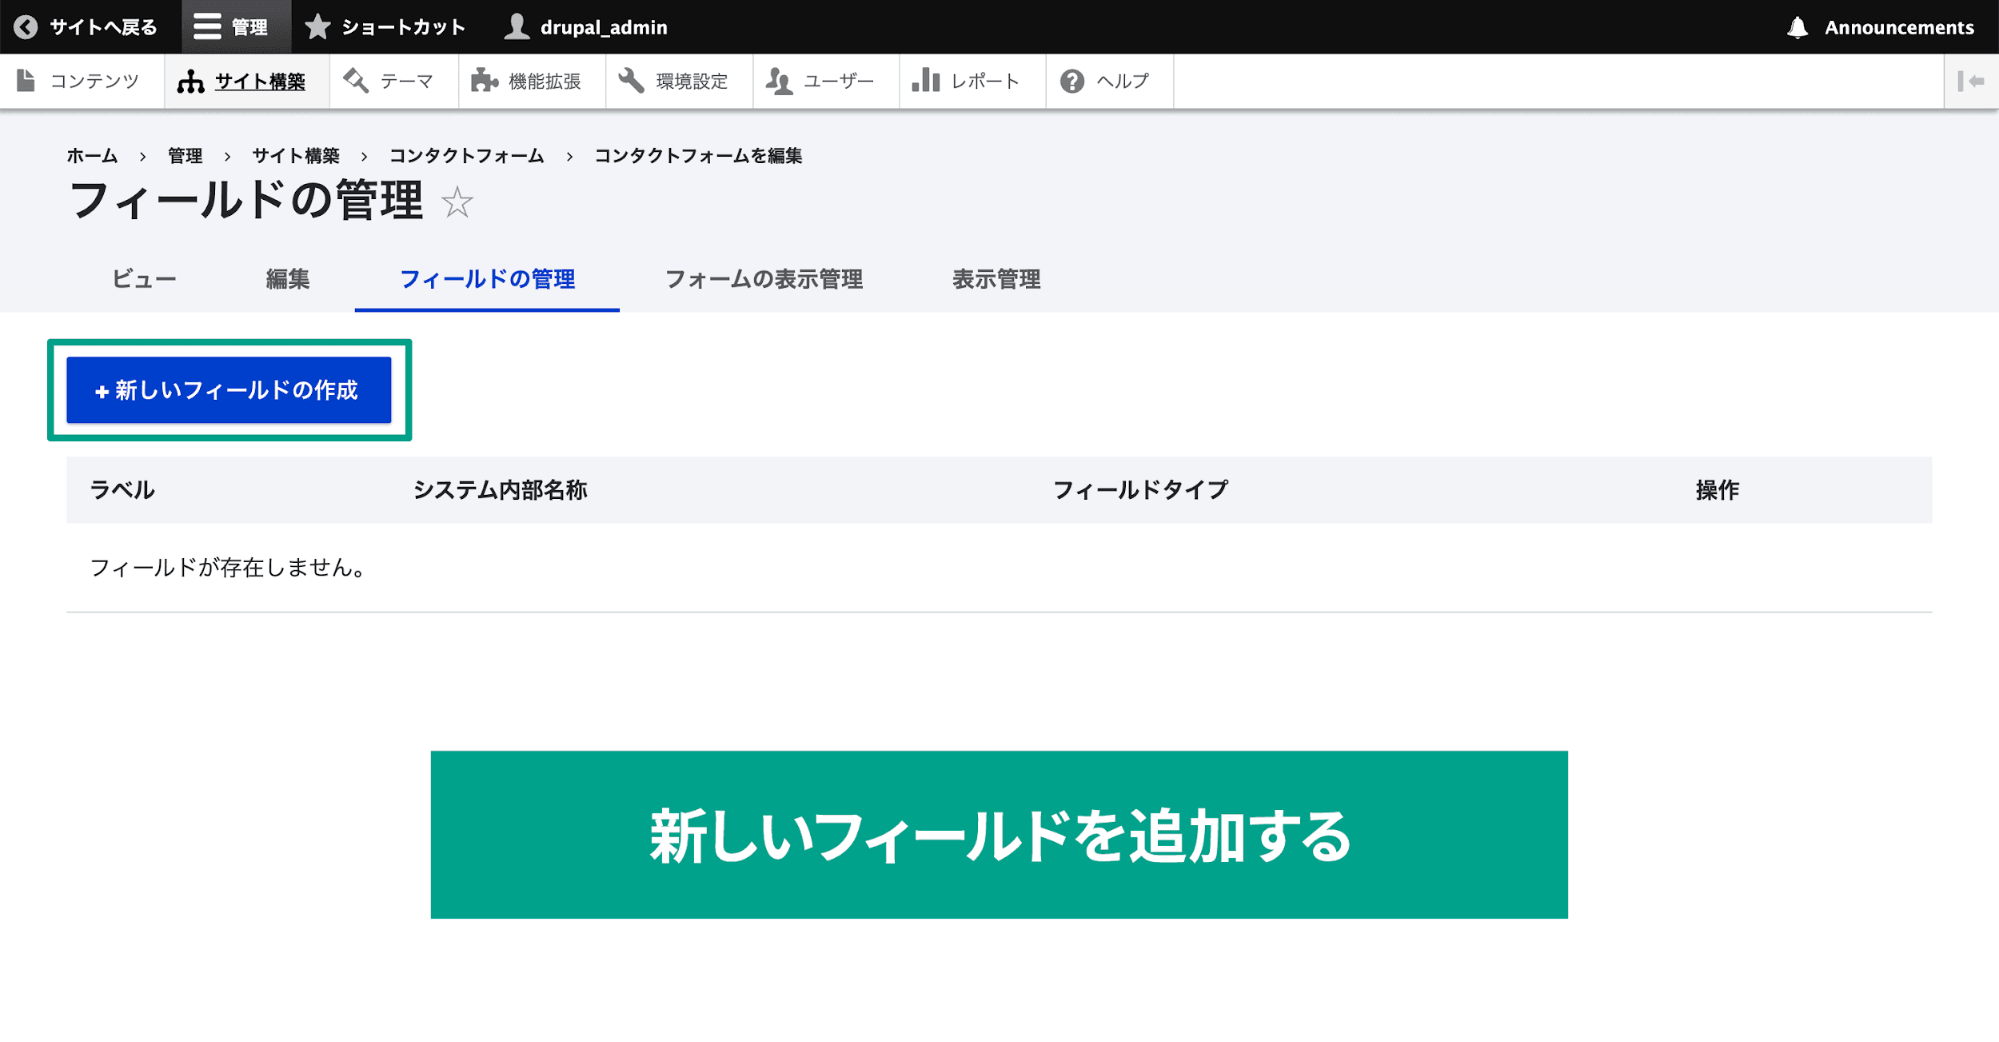
Task: Select the フィールドの管理 tab
Action: pyautogui.click(x=487, y=279)
